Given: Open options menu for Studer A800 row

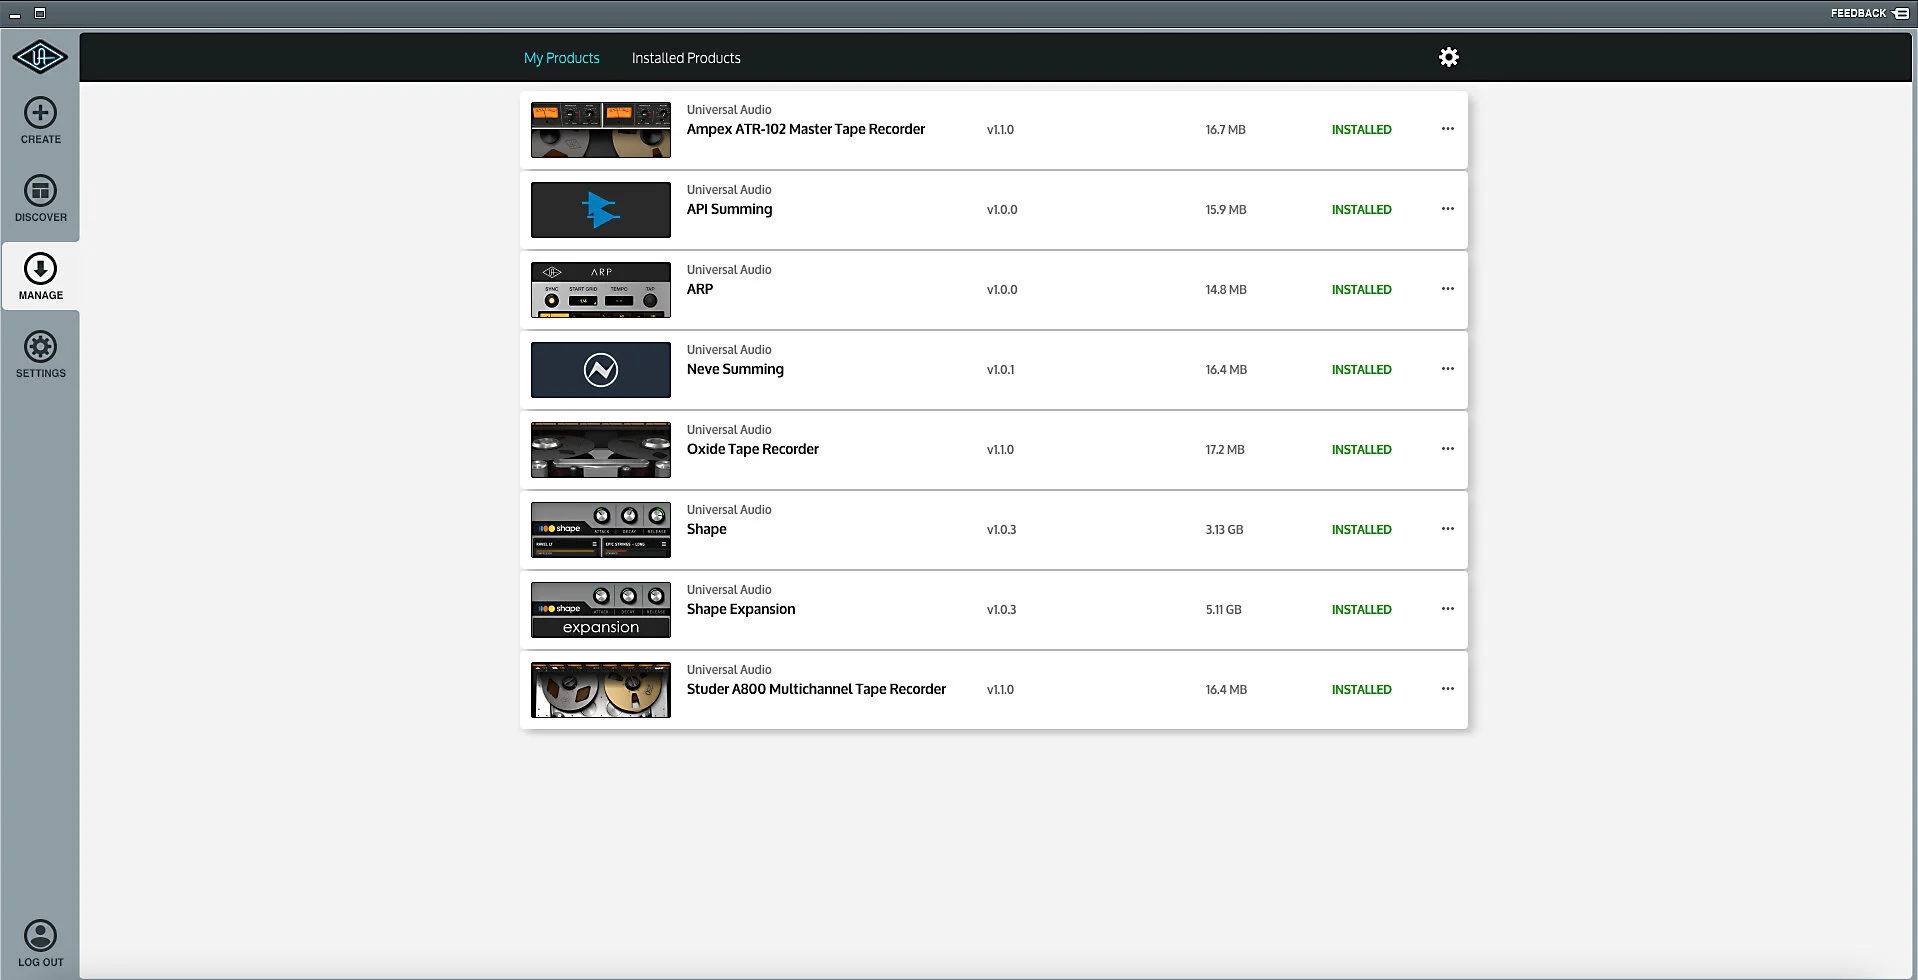Looking at the screenshot, I should (1447, 689).
